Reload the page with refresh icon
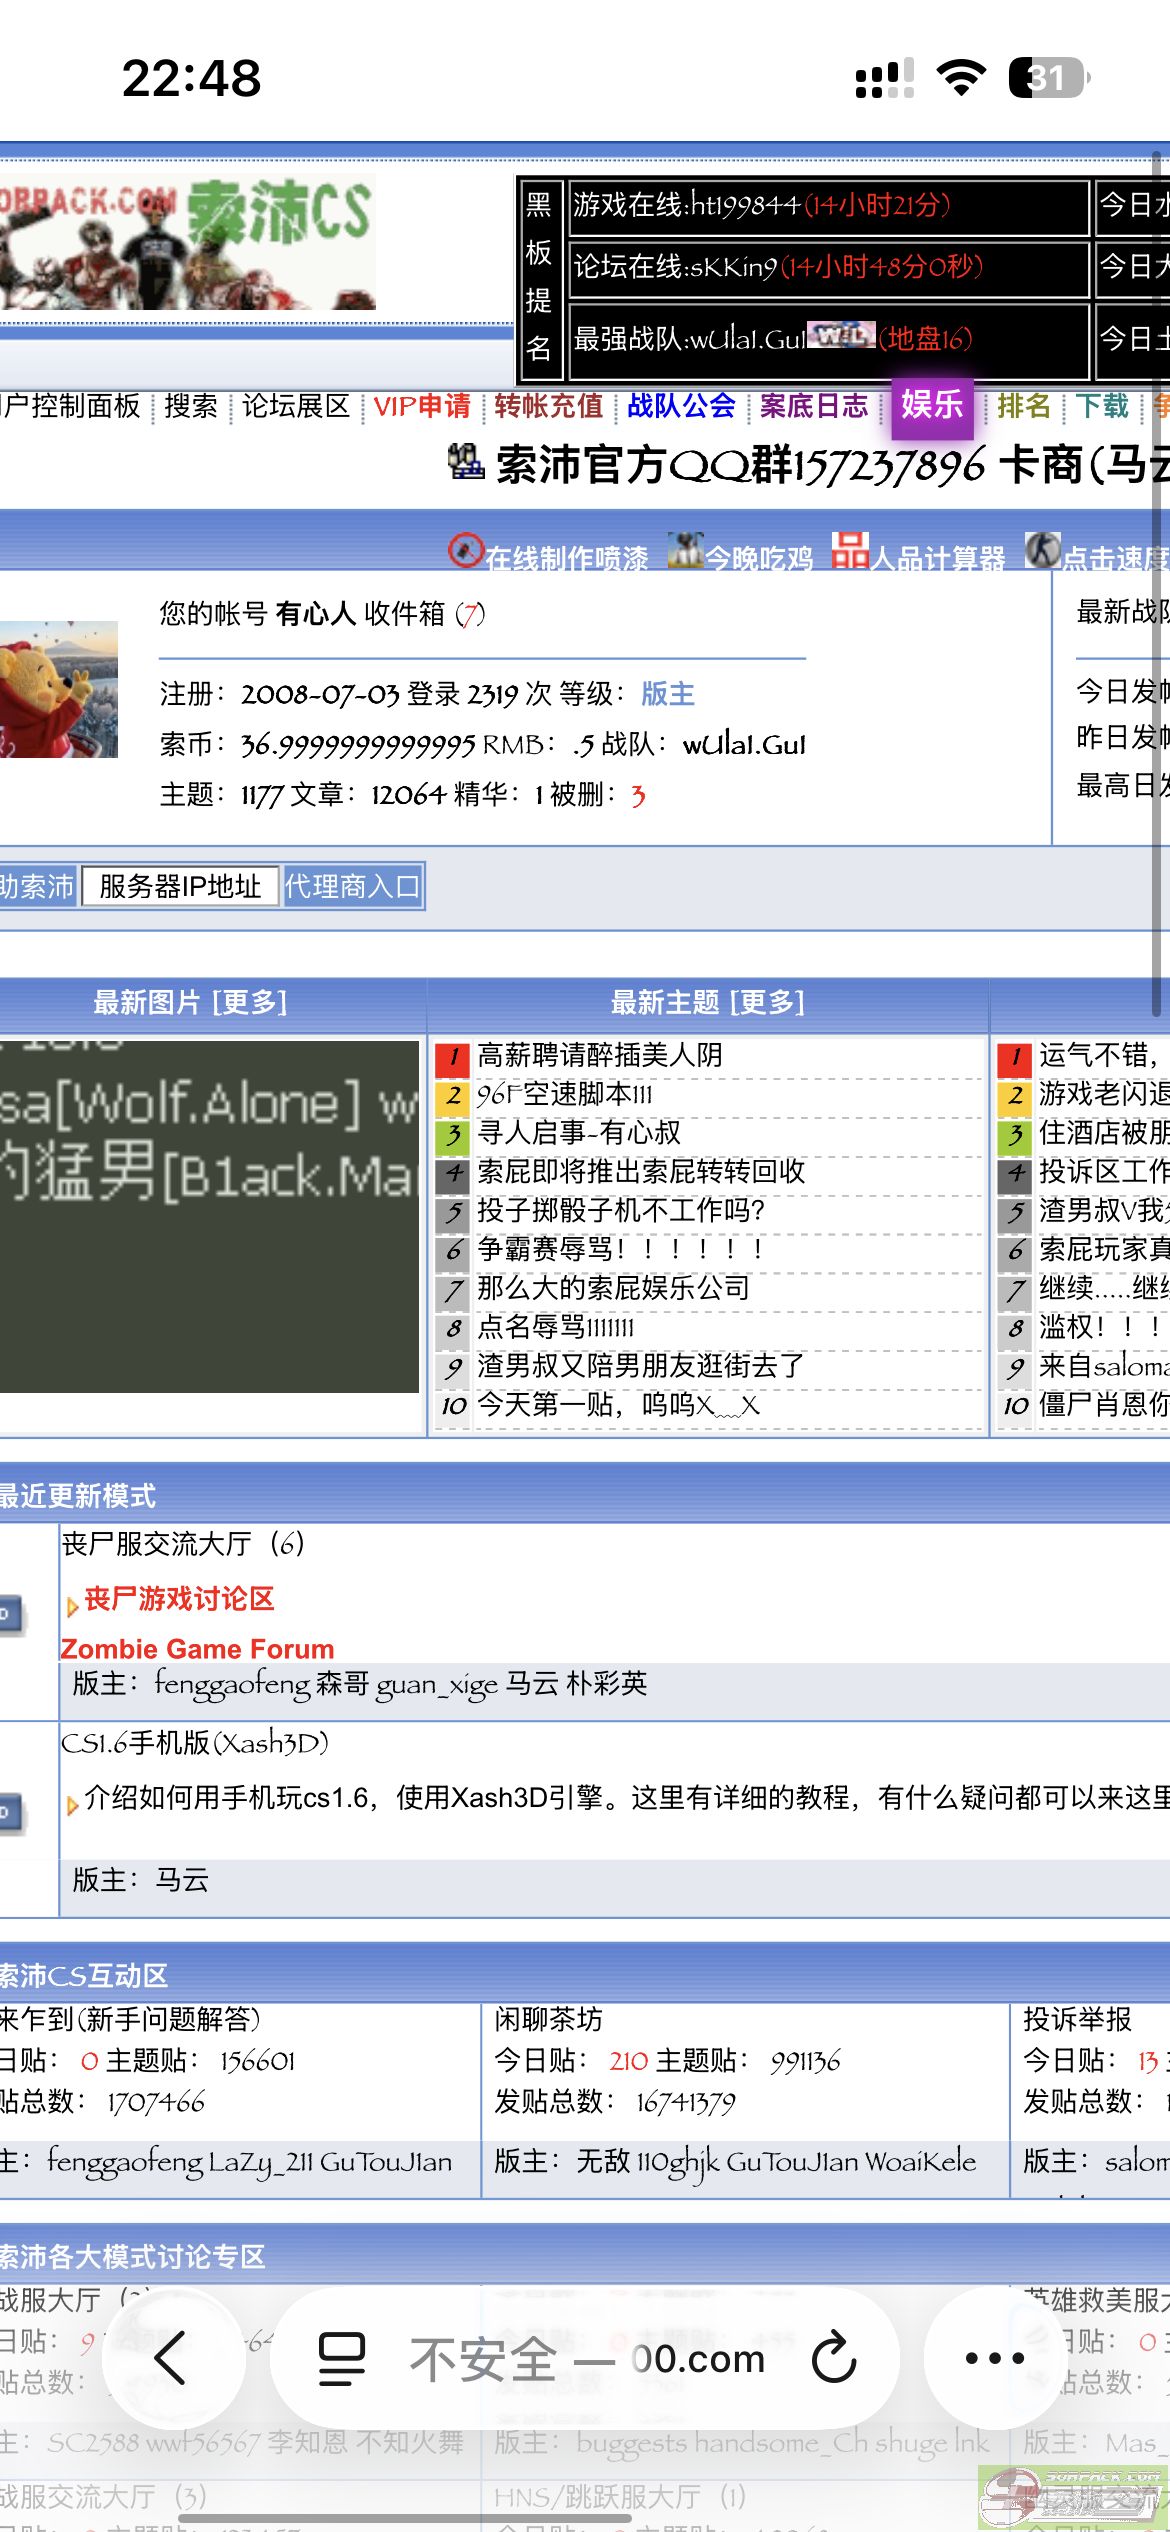The height and width of the screenshot is (2532, 1170). point(834,2358)
